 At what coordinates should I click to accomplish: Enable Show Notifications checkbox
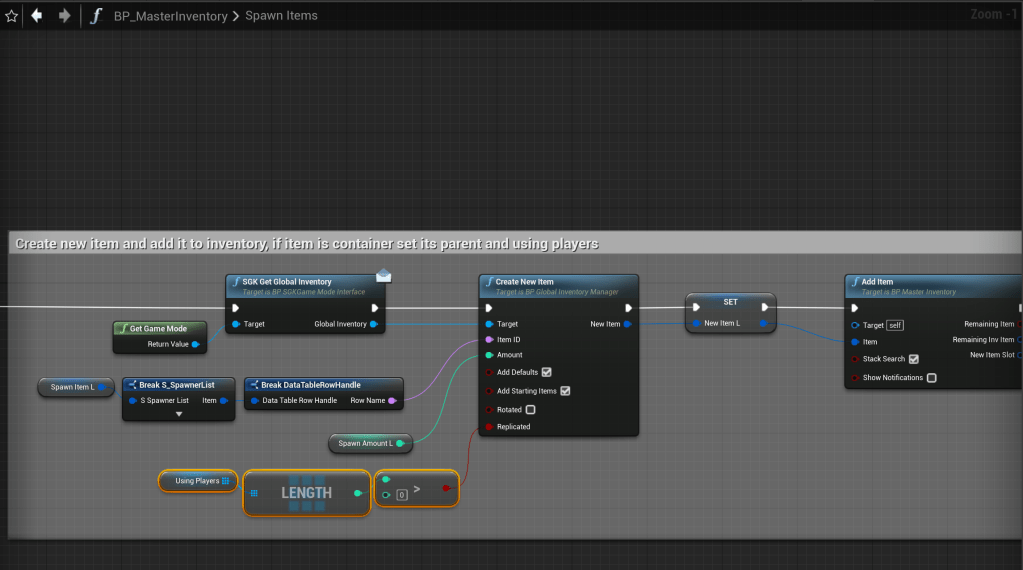coord(931,378)
